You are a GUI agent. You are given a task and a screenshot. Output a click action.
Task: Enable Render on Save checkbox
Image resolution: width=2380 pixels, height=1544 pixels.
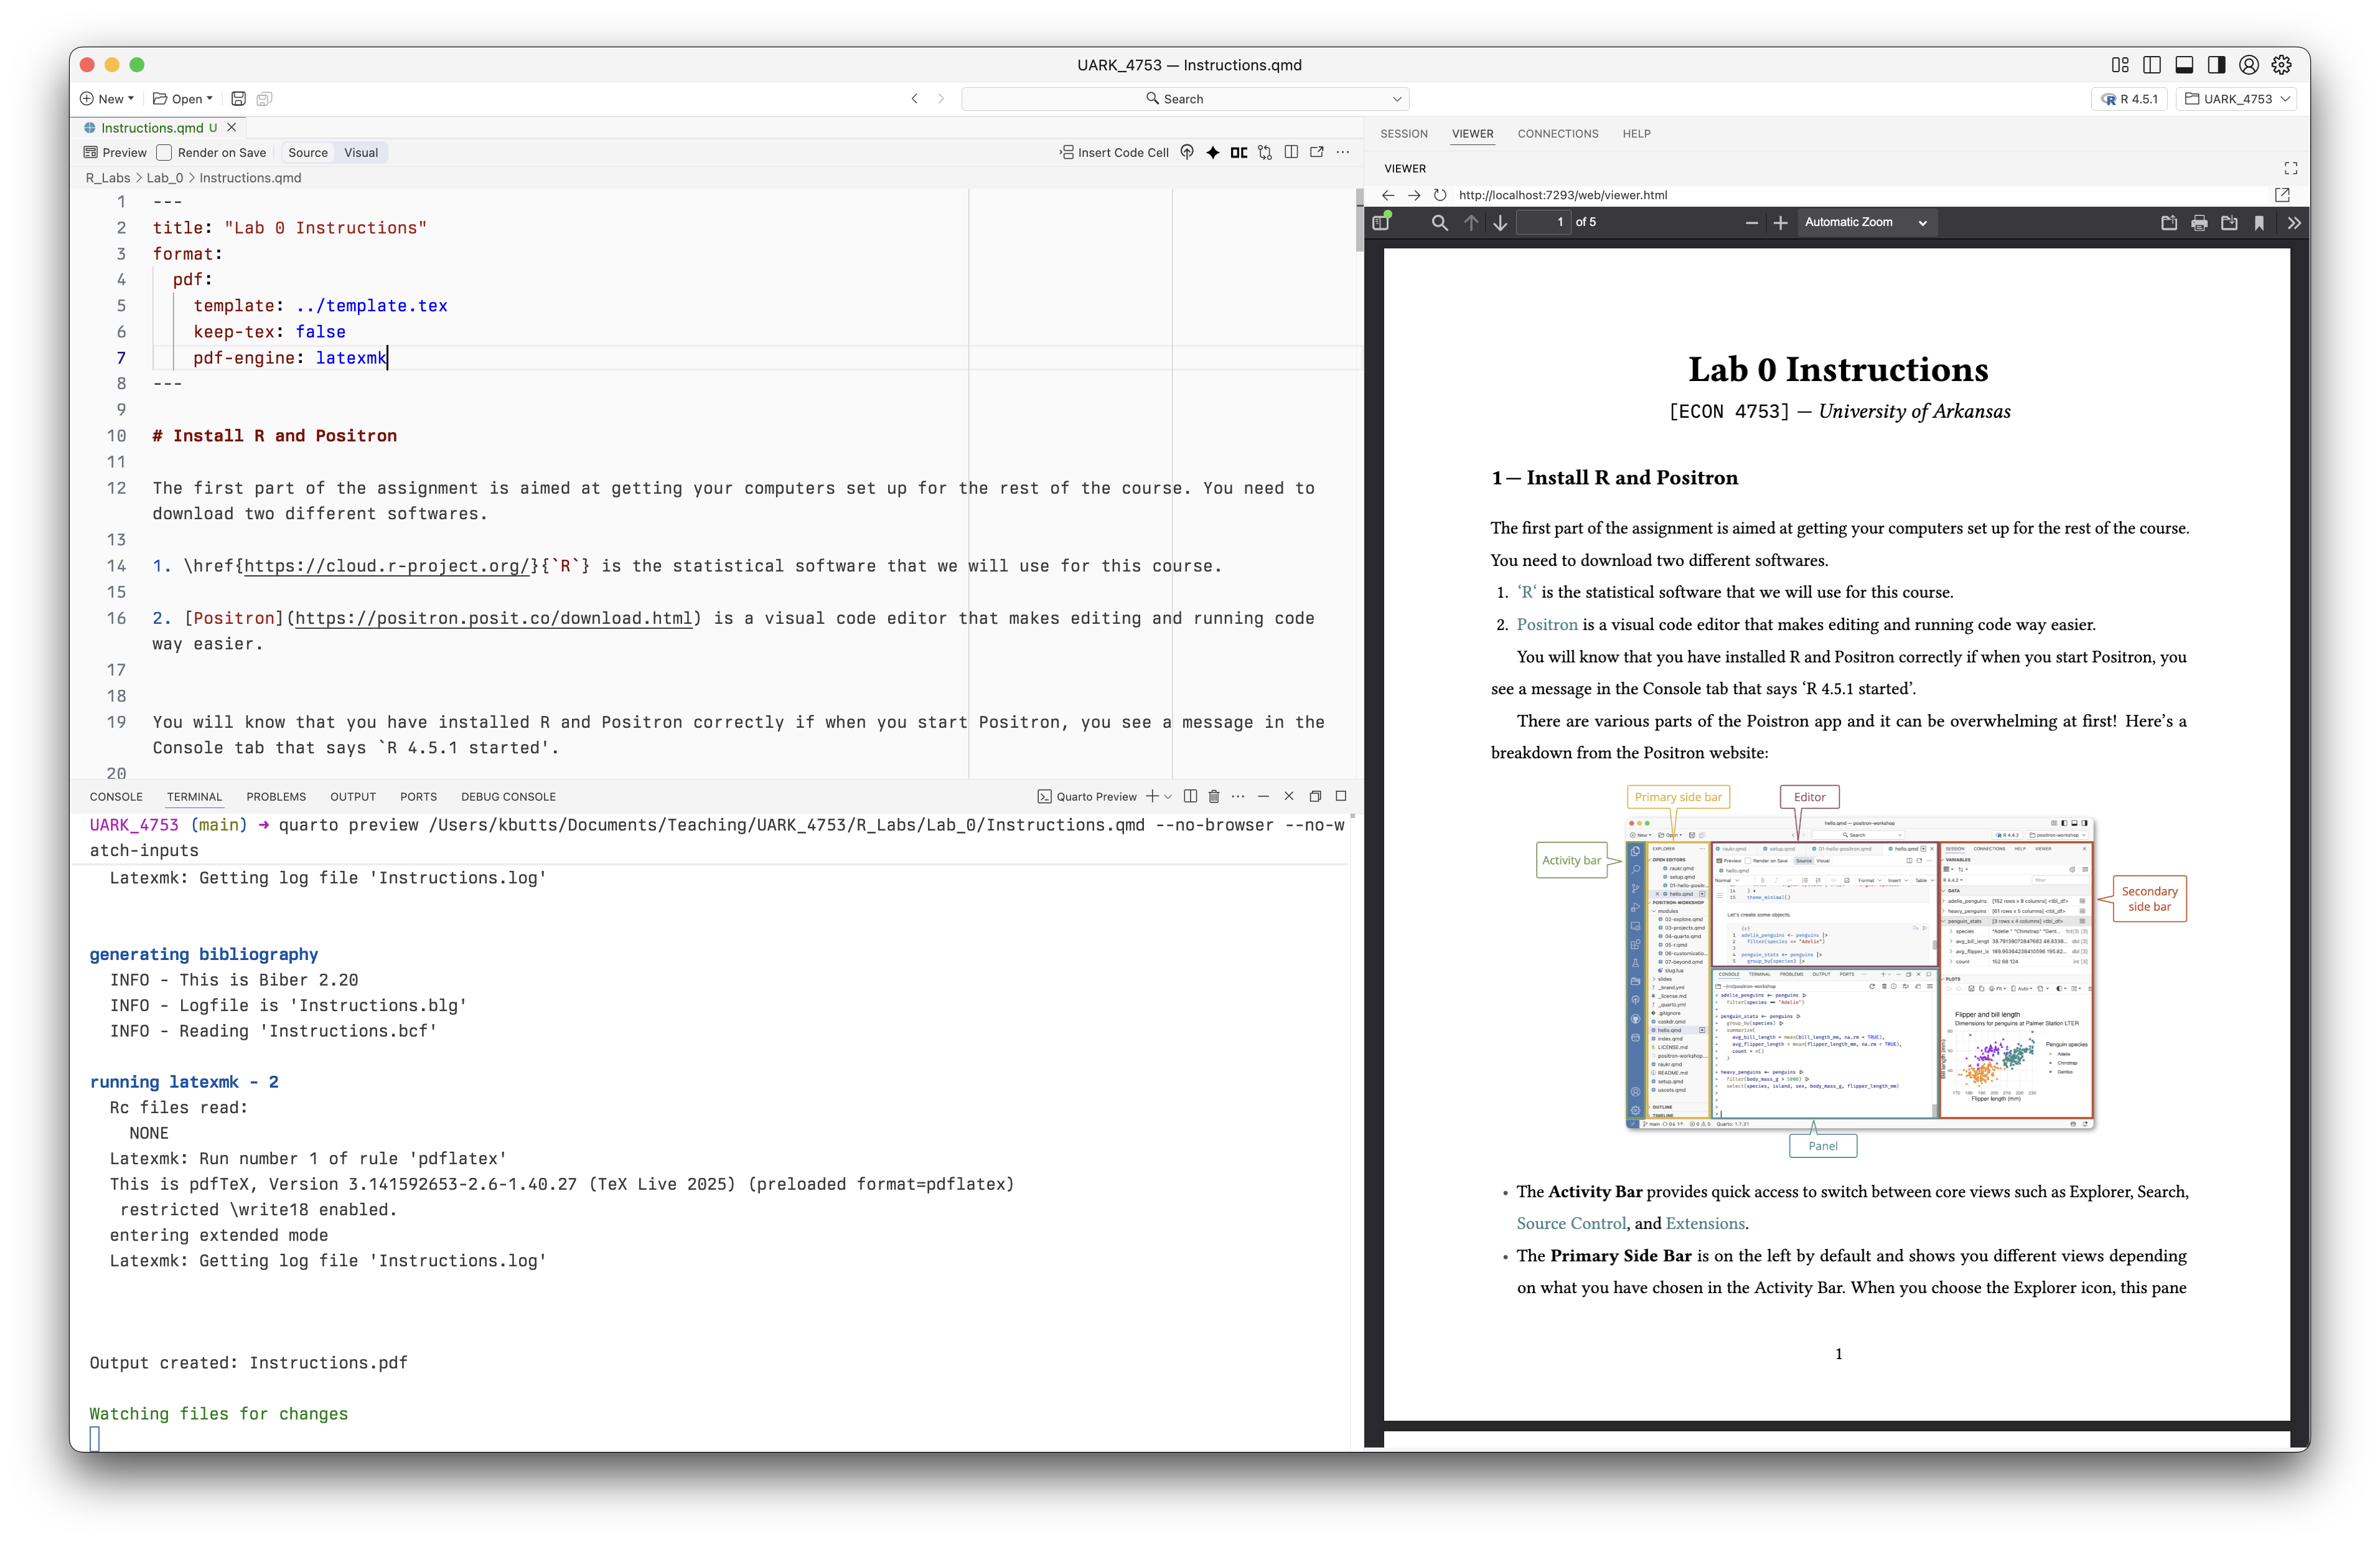[164, 153]
